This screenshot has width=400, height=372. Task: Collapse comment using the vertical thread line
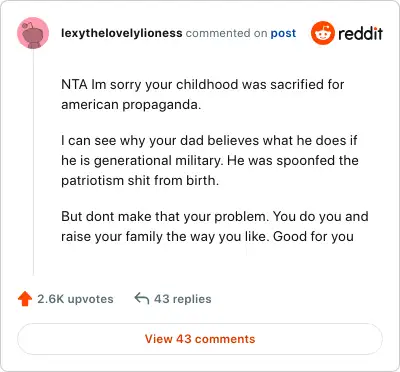tap(33, 162)
